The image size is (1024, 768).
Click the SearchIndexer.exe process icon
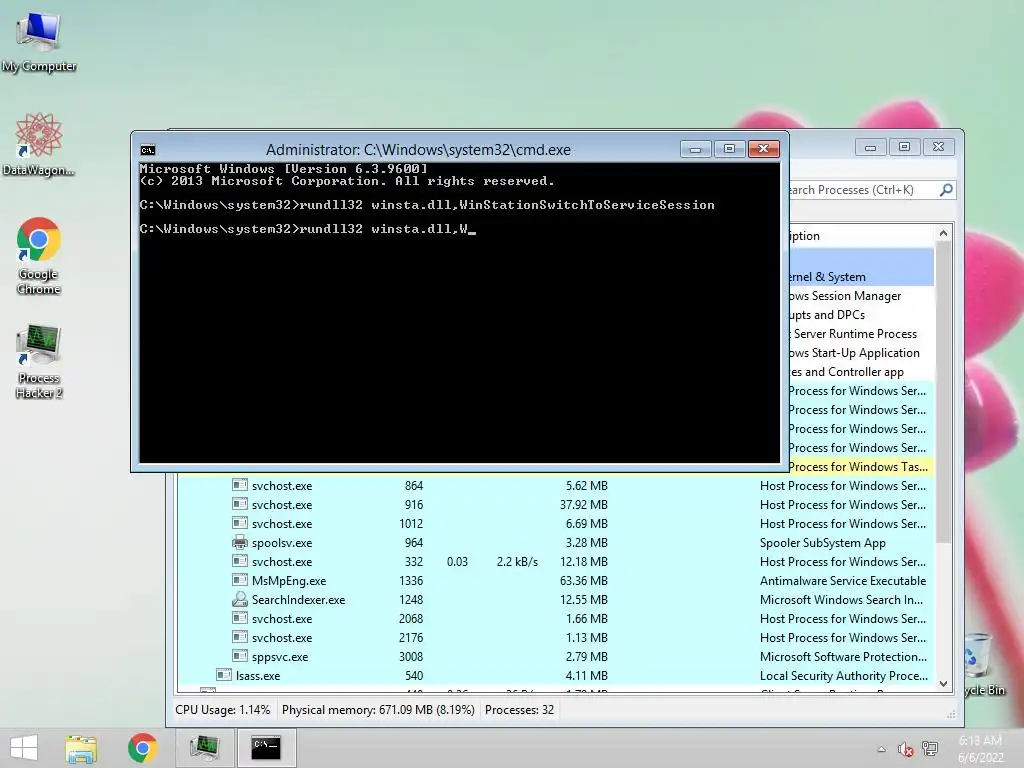pos(240,599)
